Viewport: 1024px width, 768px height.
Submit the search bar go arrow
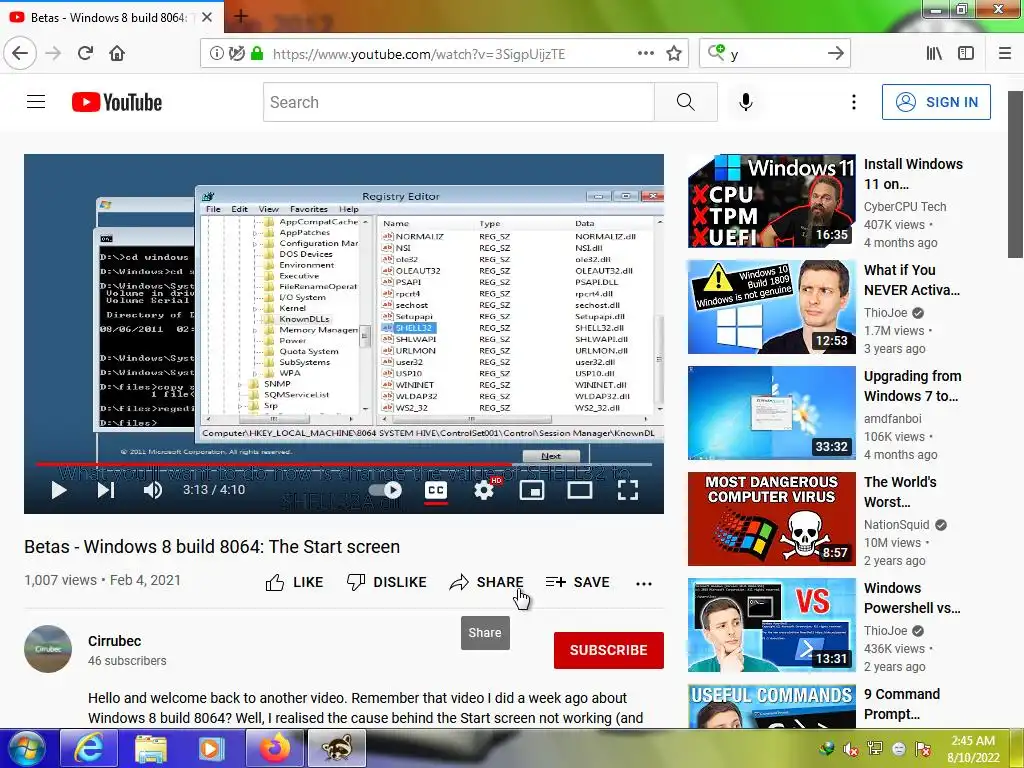pos(836,54)
